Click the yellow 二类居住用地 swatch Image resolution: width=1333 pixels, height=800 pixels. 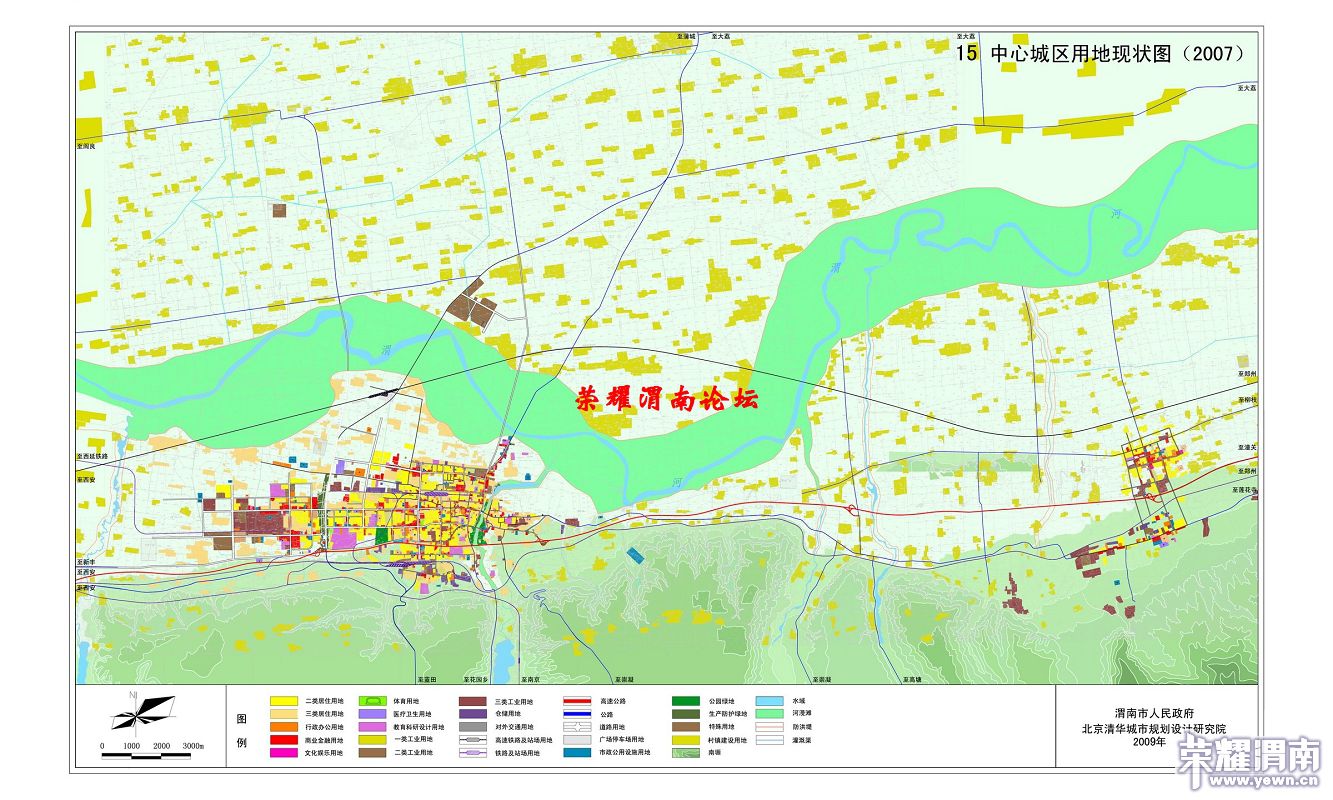(283, 702)
